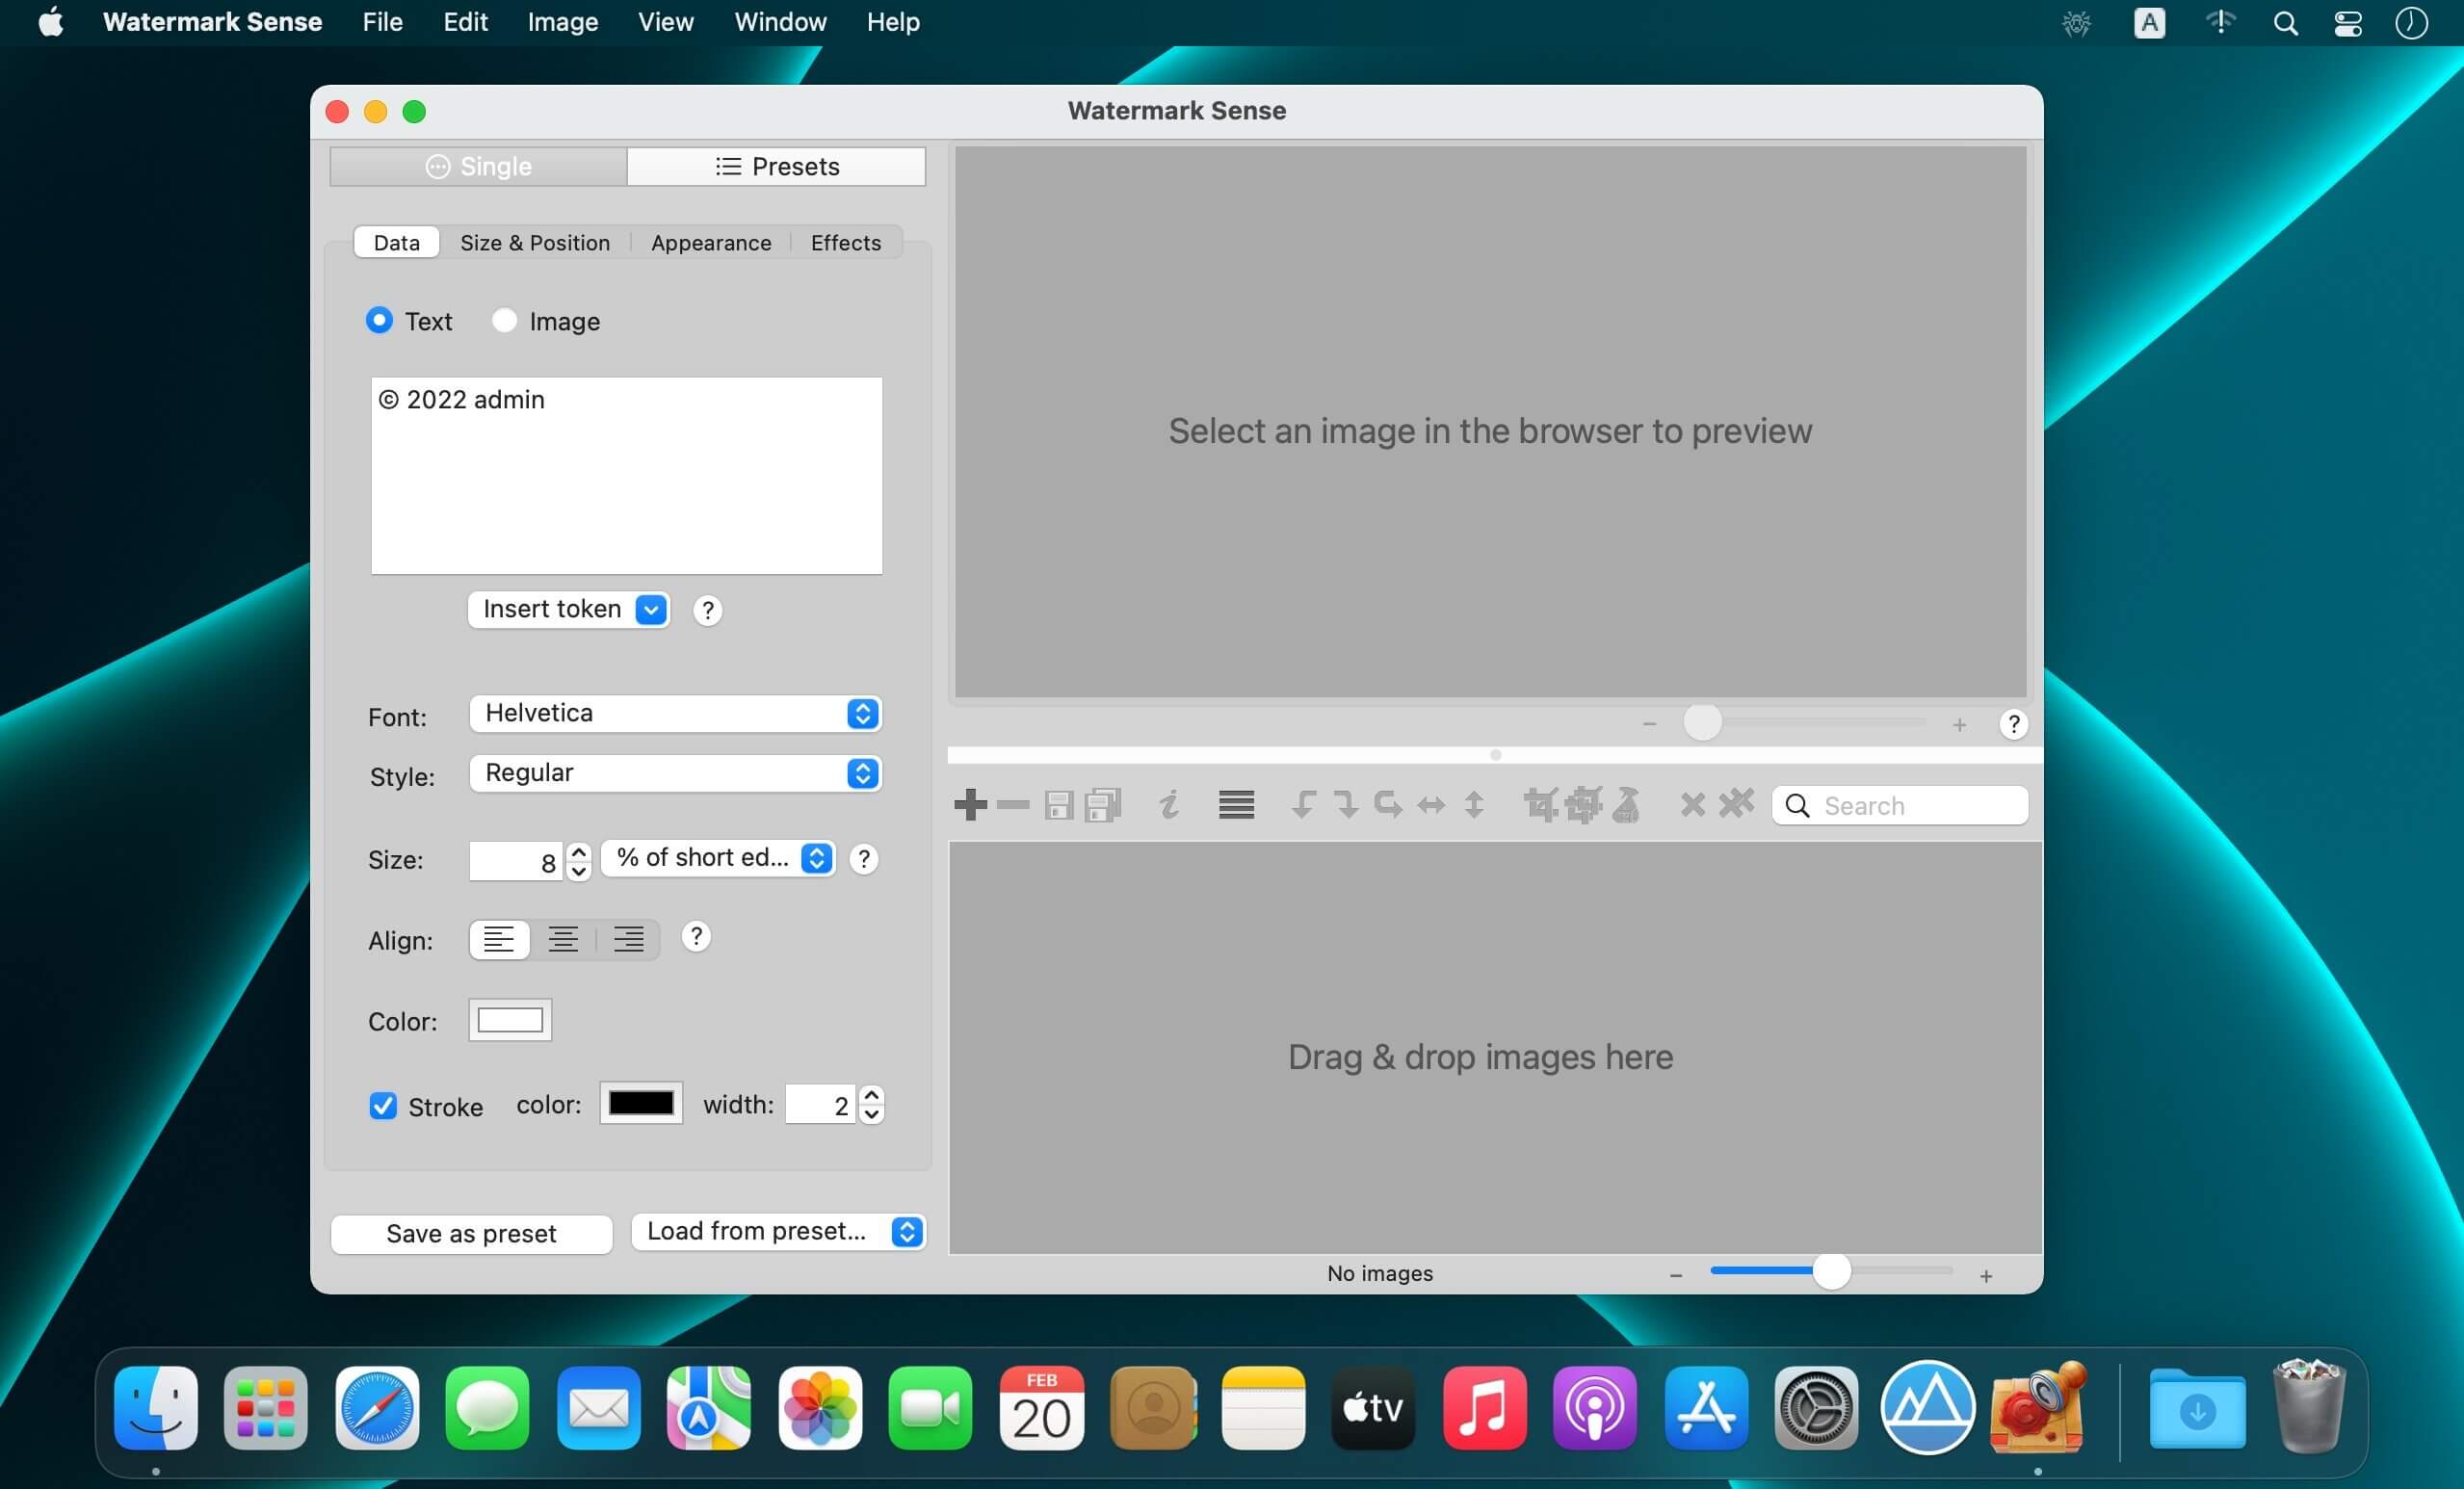Click the bag-shaped toolbar icon after the crop tools

1627,804
